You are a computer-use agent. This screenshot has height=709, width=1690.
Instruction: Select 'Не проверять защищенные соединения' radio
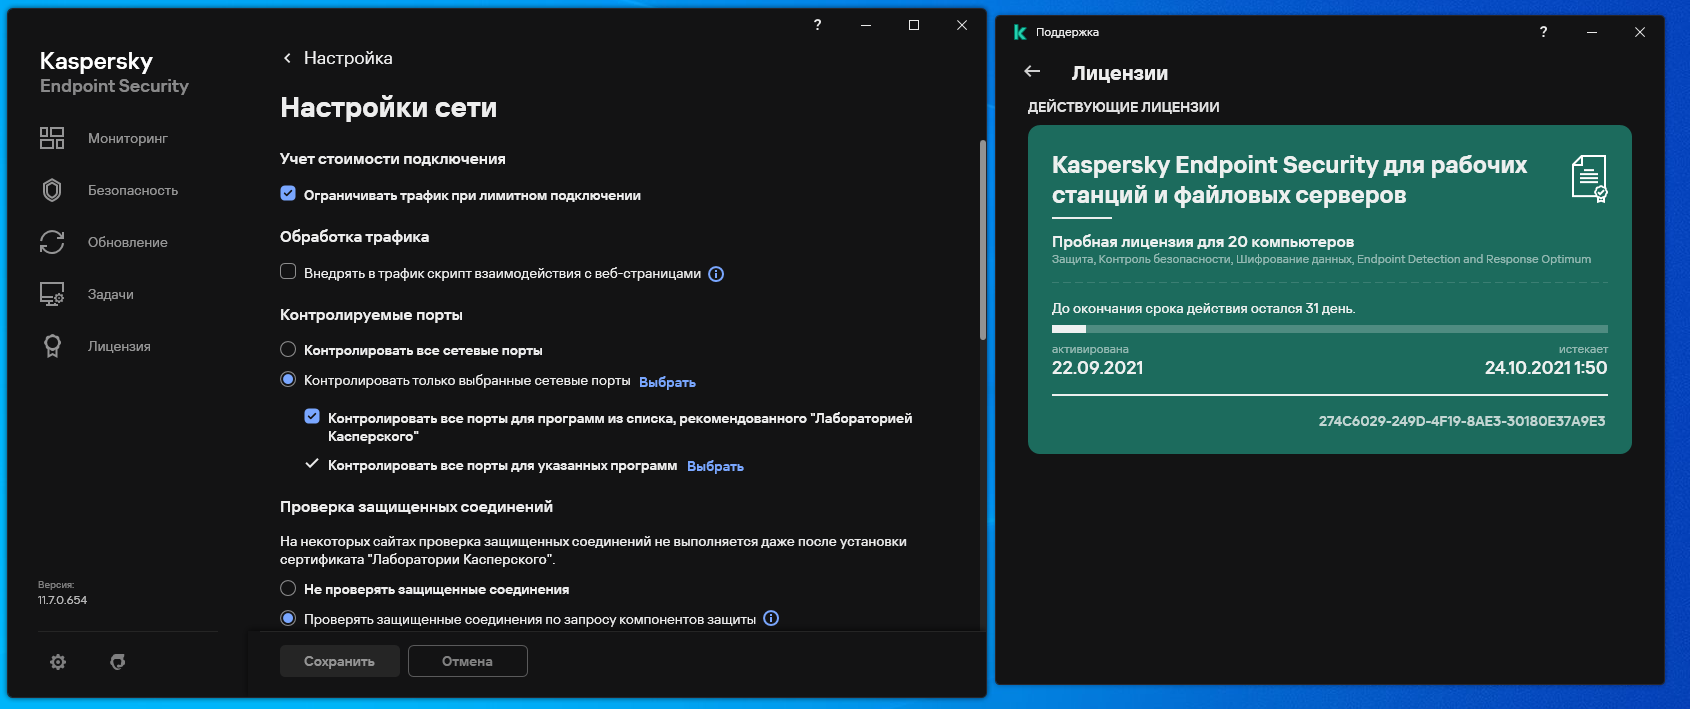coord(288,588)
